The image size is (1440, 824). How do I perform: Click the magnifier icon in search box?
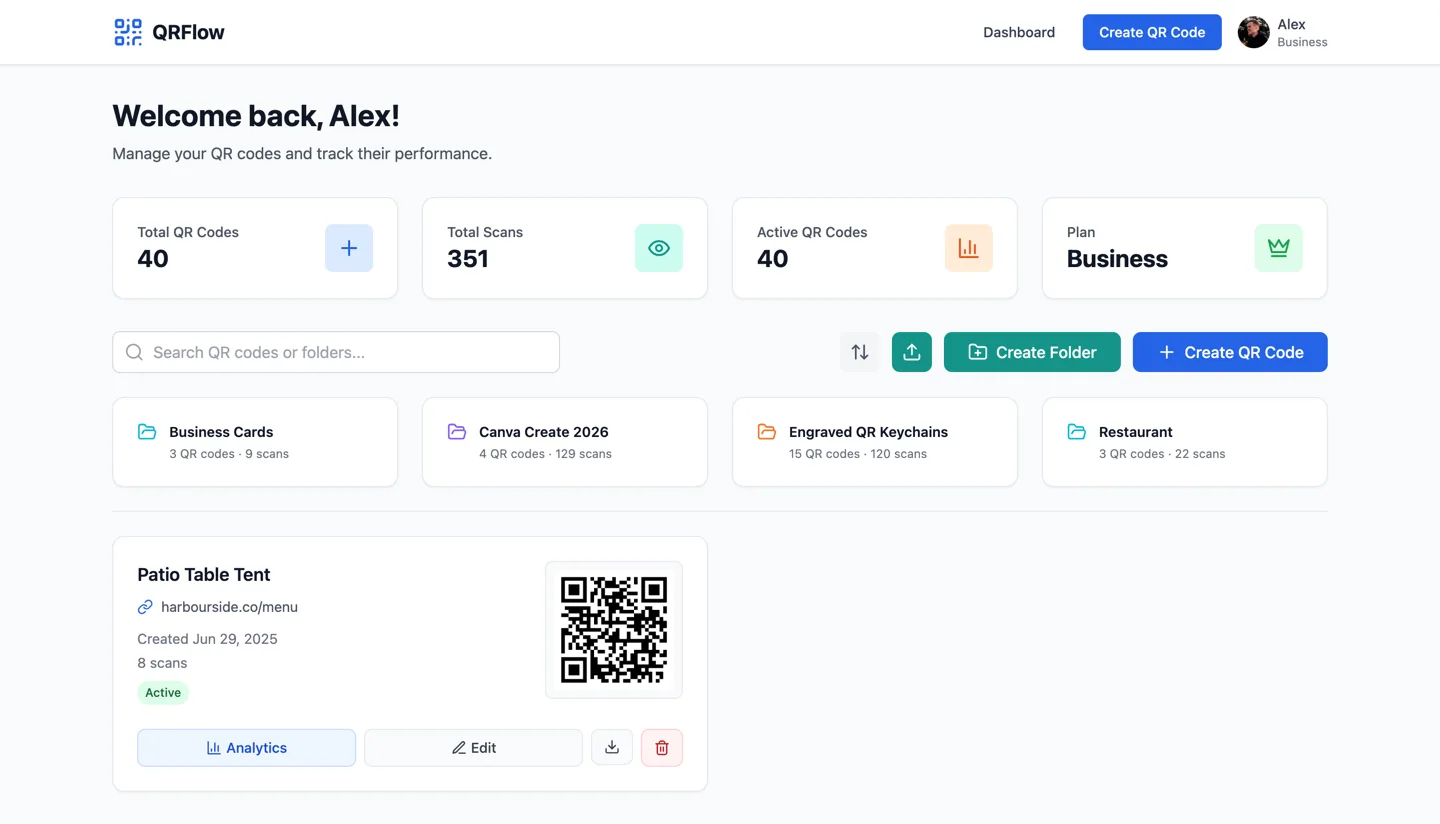134,352
